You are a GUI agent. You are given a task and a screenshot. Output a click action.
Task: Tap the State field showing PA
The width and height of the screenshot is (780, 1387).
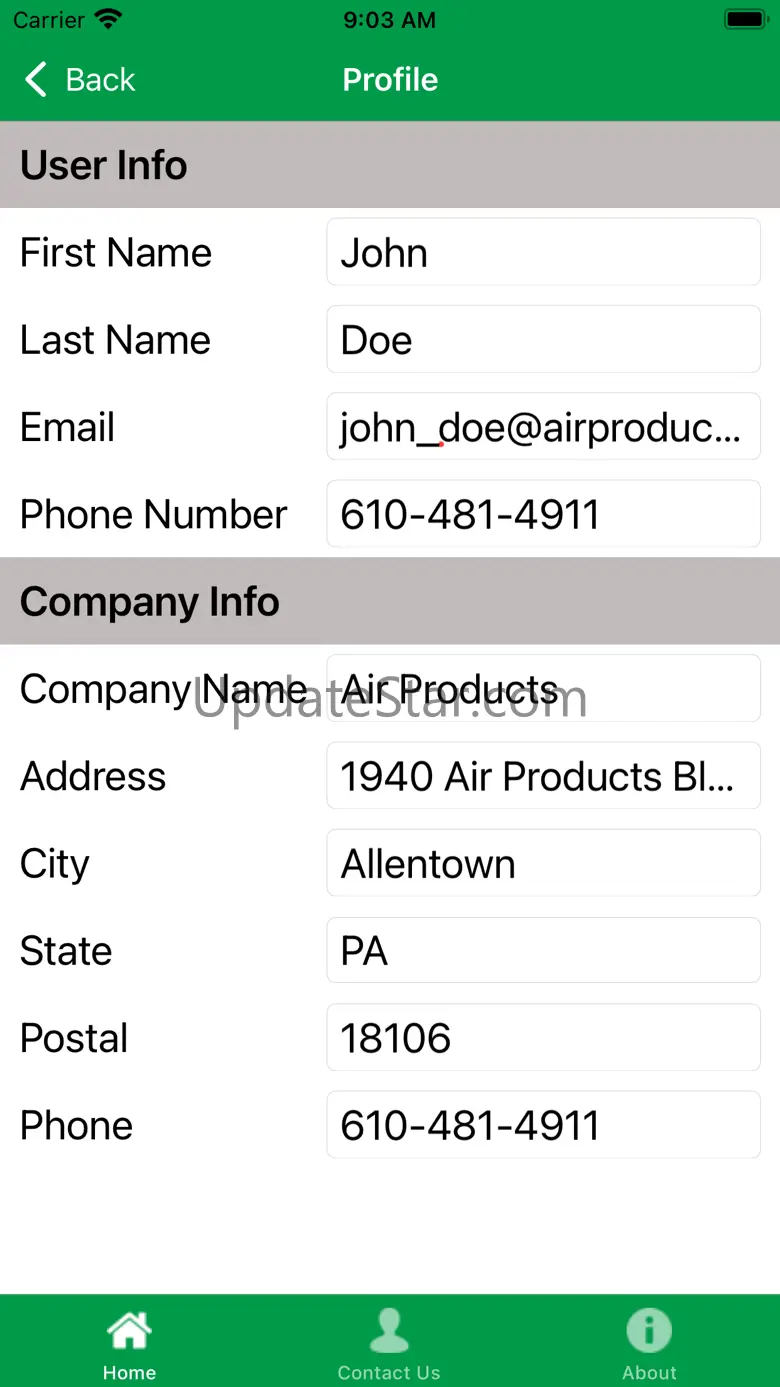tap(543, 950)
